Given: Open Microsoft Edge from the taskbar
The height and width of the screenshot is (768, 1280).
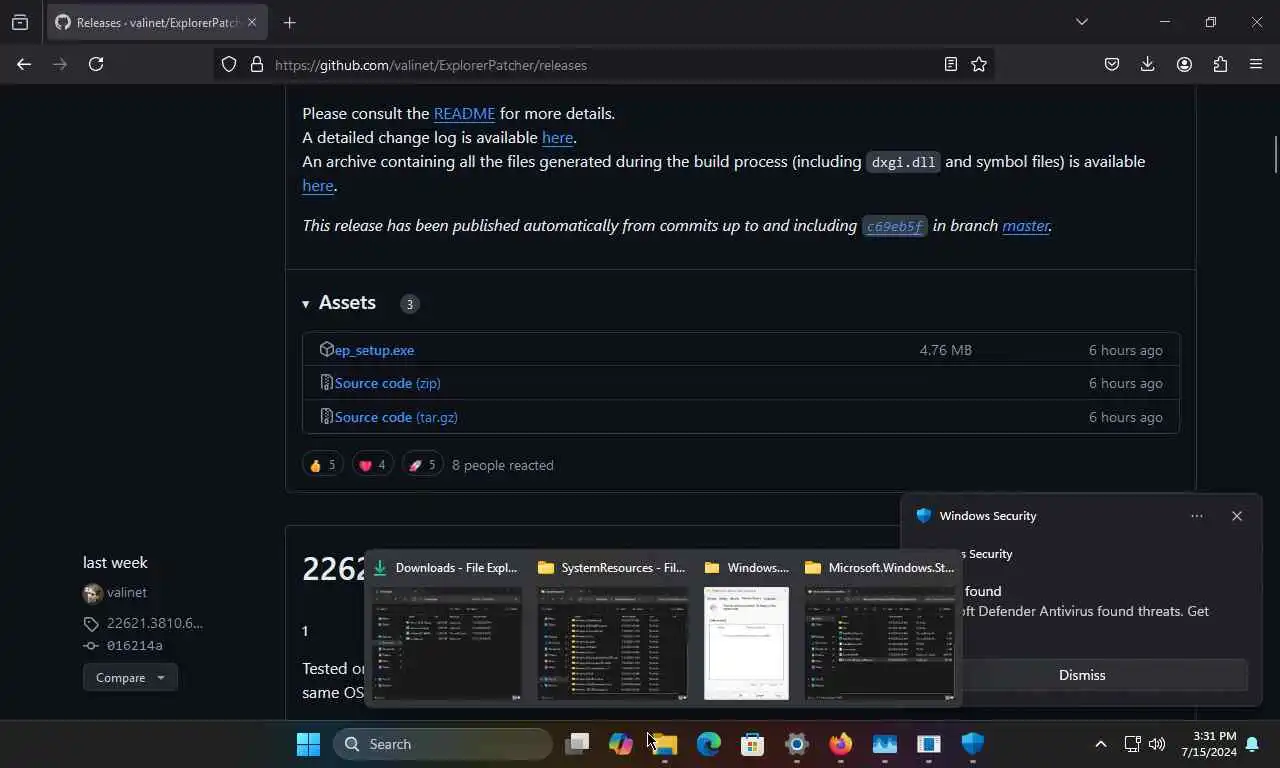Looking at the screenshot, I should [709, 744].
